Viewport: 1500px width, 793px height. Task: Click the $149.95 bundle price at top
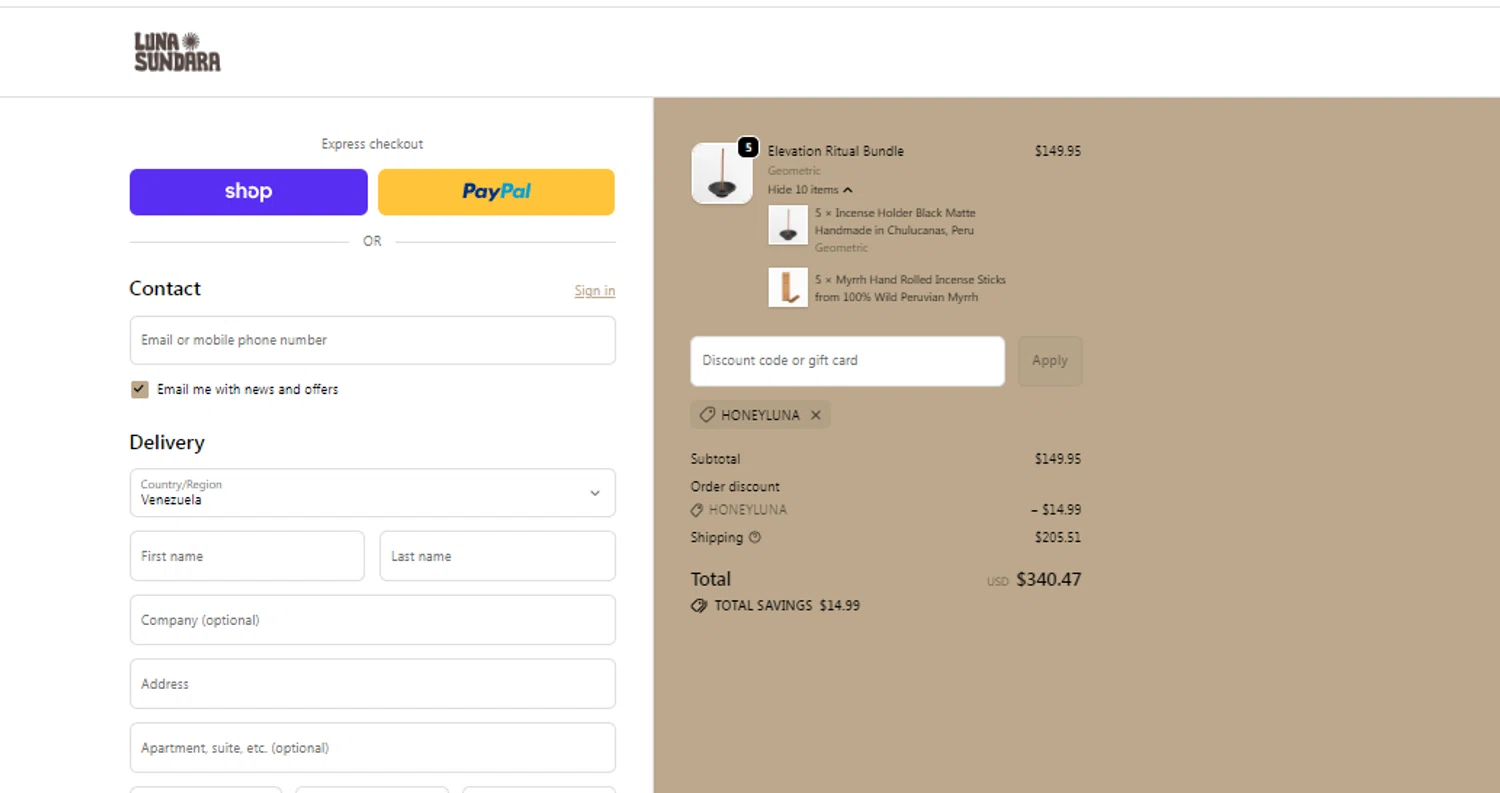(1058, 151)
